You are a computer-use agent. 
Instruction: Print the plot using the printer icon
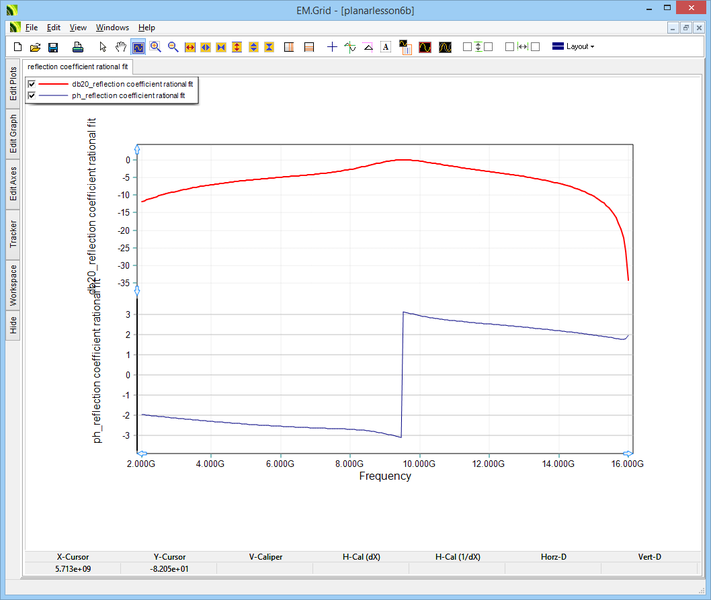click(77, 47)
